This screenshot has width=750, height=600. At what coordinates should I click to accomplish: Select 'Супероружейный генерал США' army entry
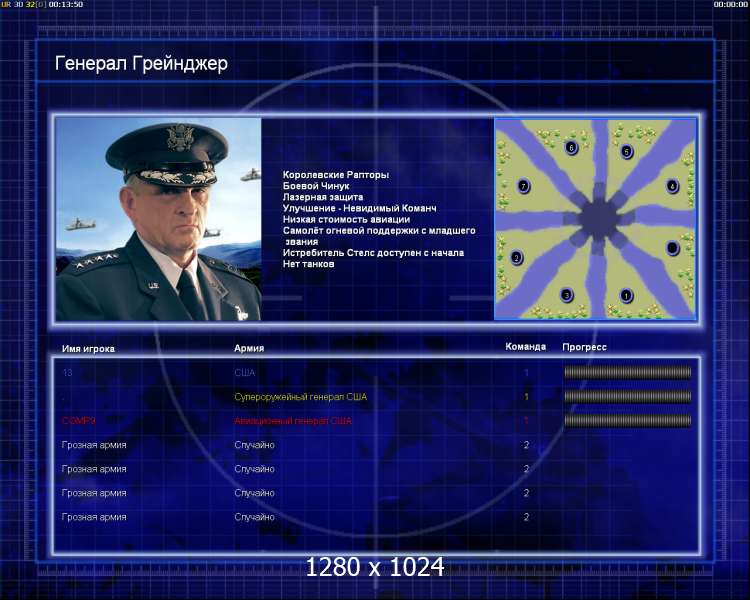coord(300,397)
